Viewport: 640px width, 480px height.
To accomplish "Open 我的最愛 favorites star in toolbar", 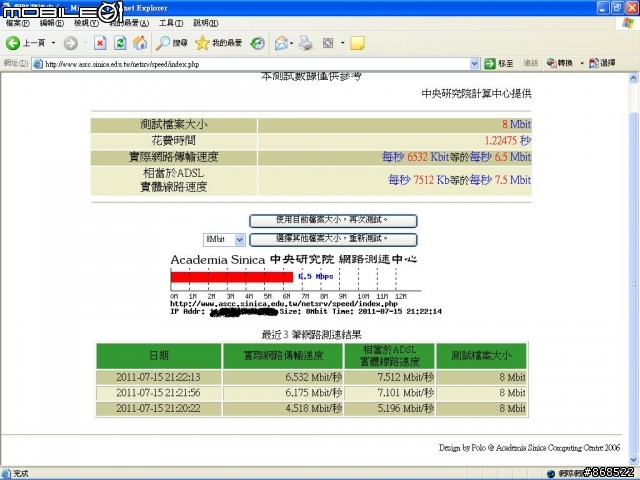I will click(x=218, y=43).
